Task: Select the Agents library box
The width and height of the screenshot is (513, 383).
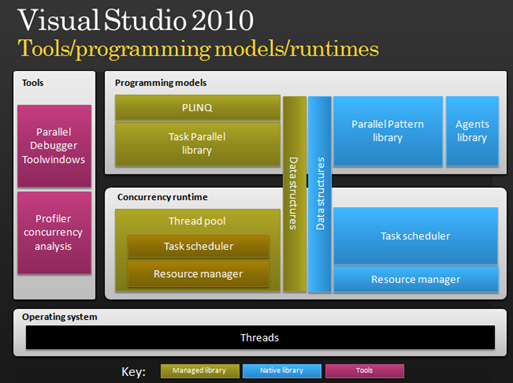Action: (x=472, y=131)
